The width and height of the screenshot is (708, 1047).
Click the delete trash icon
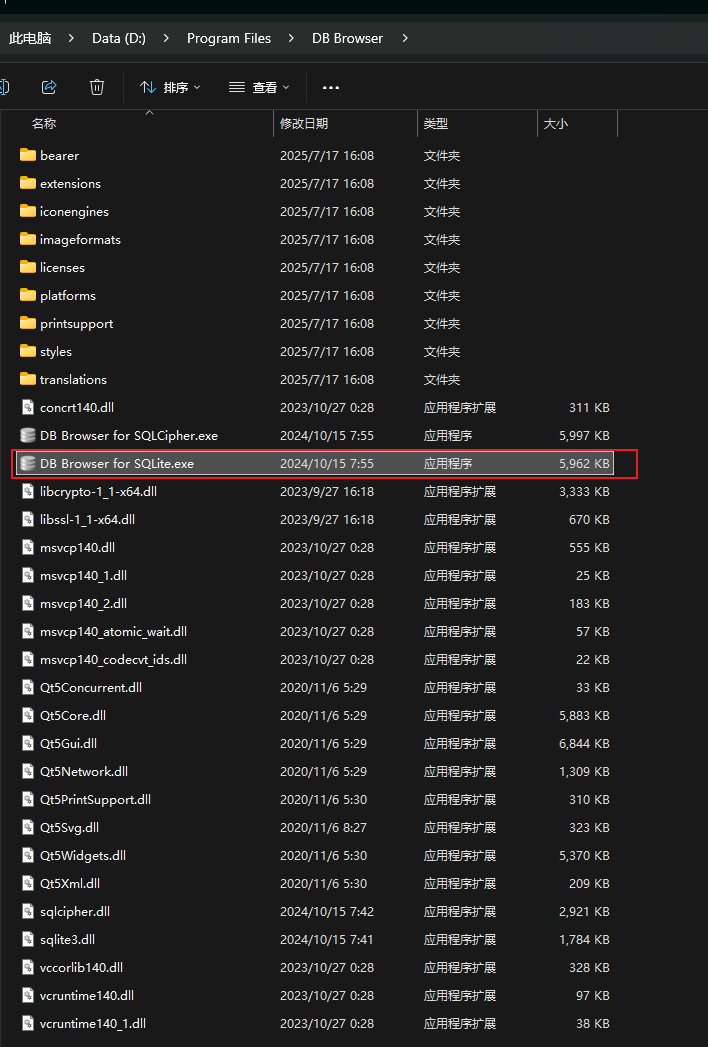point(97,87)
